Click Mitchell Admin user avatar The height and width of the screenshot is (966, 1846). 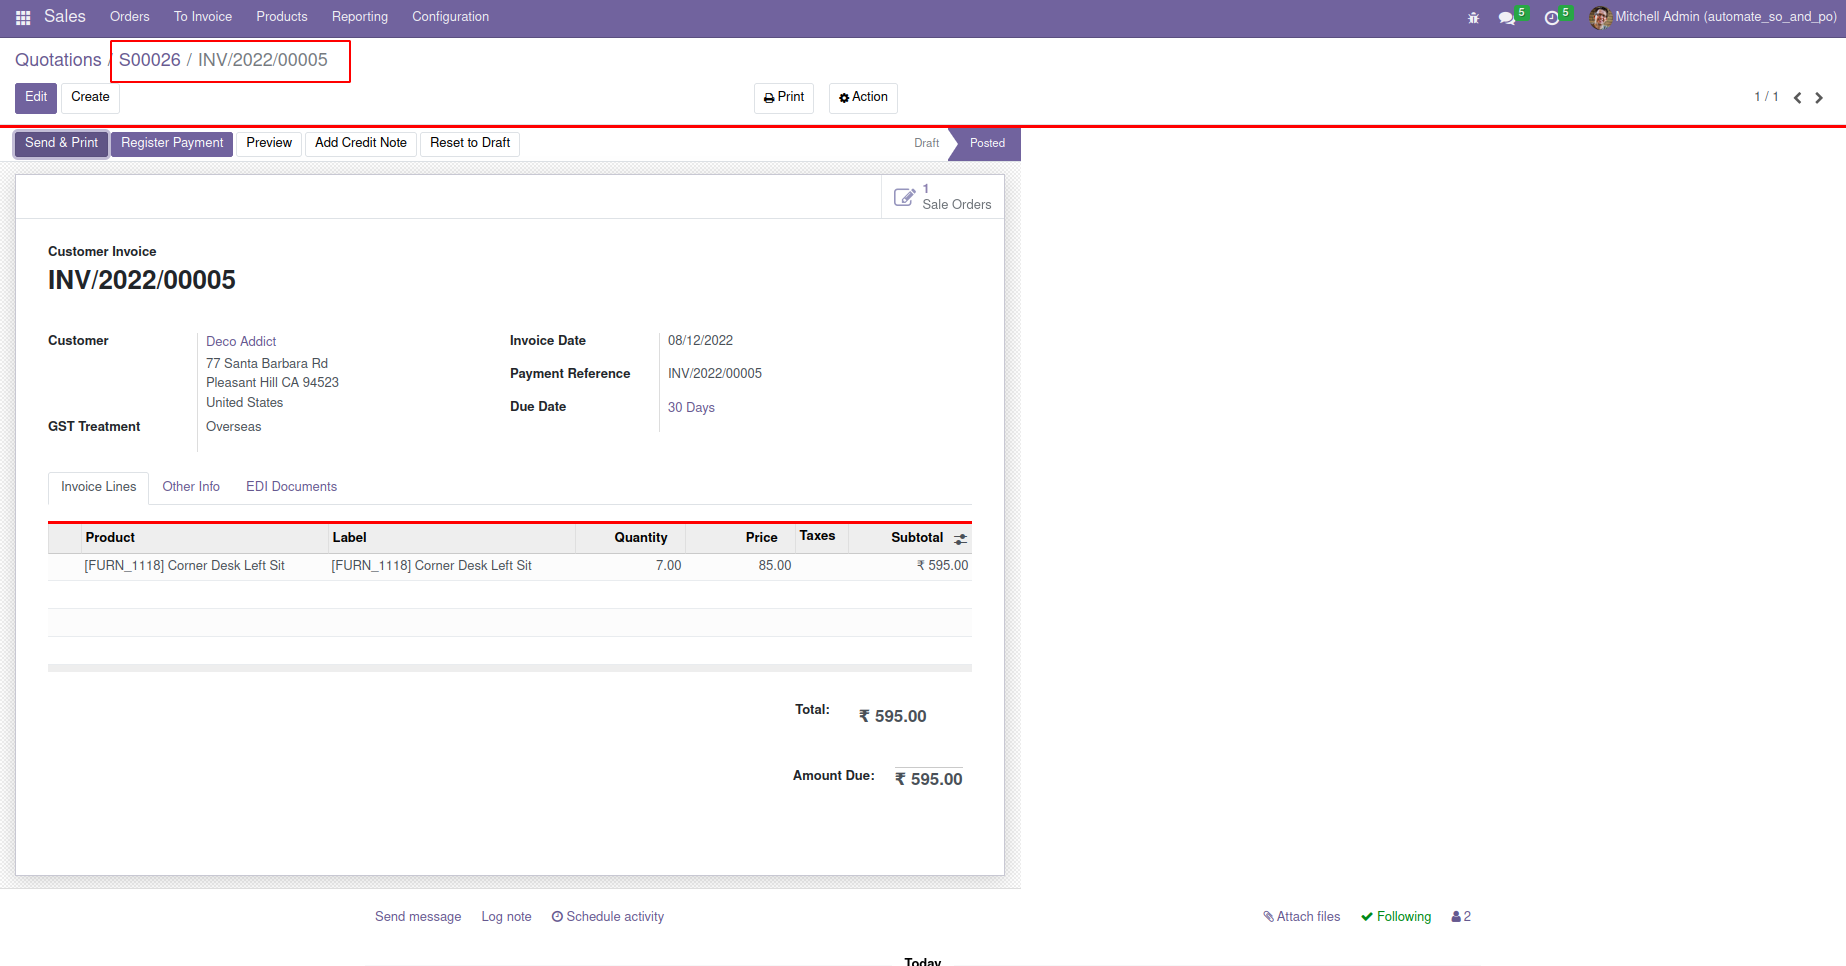pos(1600,17)
